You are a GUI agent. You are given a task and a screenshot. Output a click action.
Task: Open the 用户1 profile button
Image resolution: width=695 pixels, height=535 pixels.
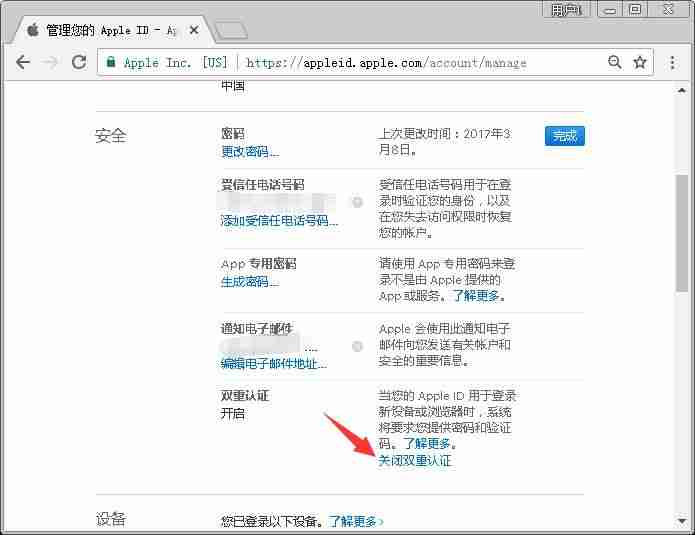coord(566,9)
